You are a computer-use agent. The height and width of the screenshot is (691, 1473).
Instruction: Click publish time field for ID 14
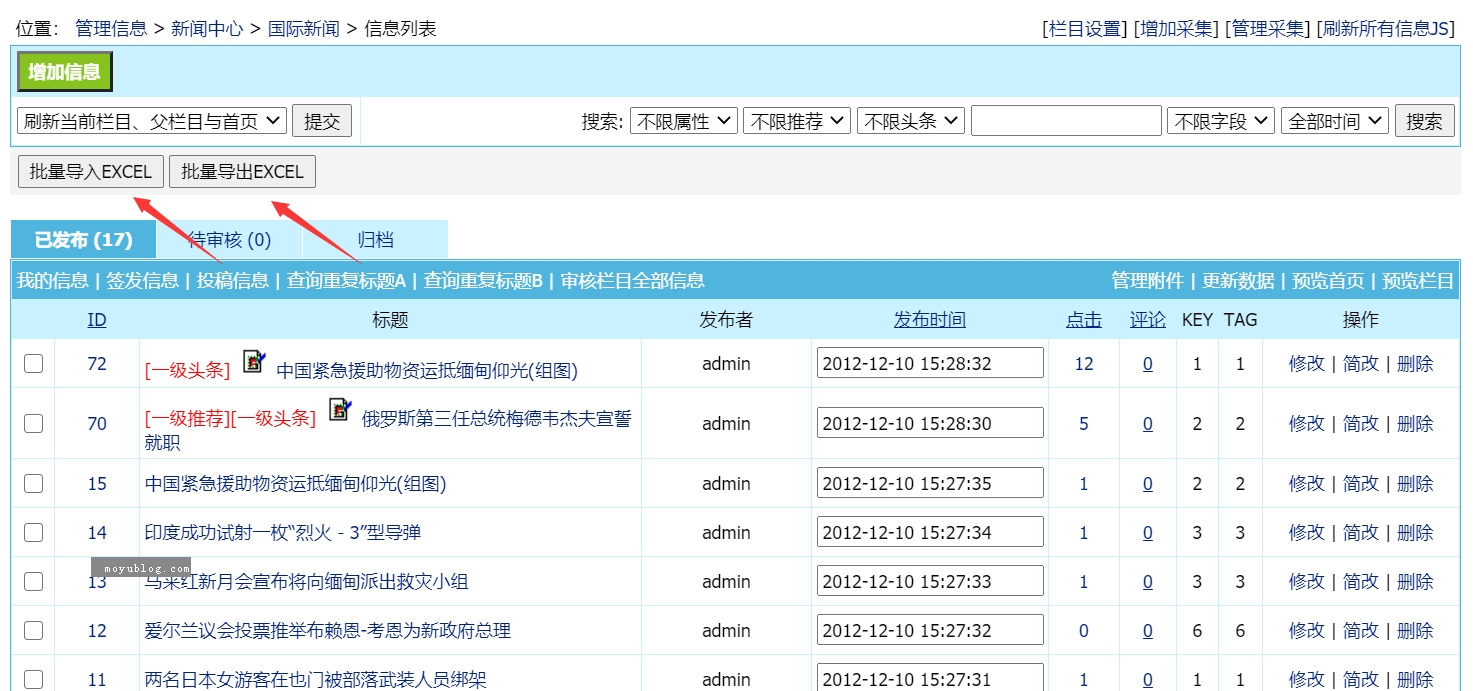[x=930, y=532]
